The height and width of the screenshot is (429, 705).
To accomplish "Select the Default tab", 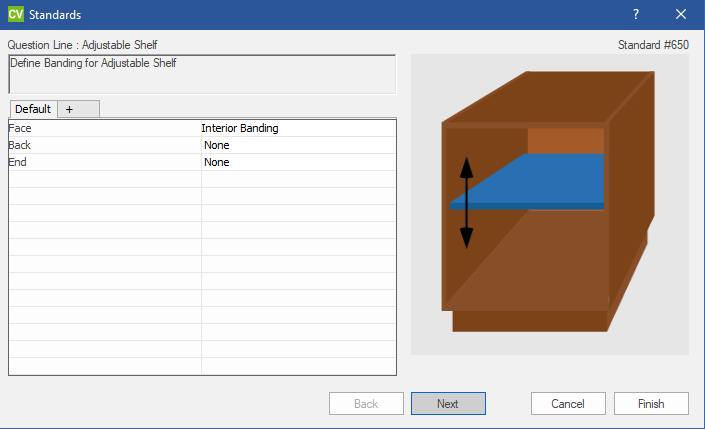I will pyautogui.click(x=33, y=109).
